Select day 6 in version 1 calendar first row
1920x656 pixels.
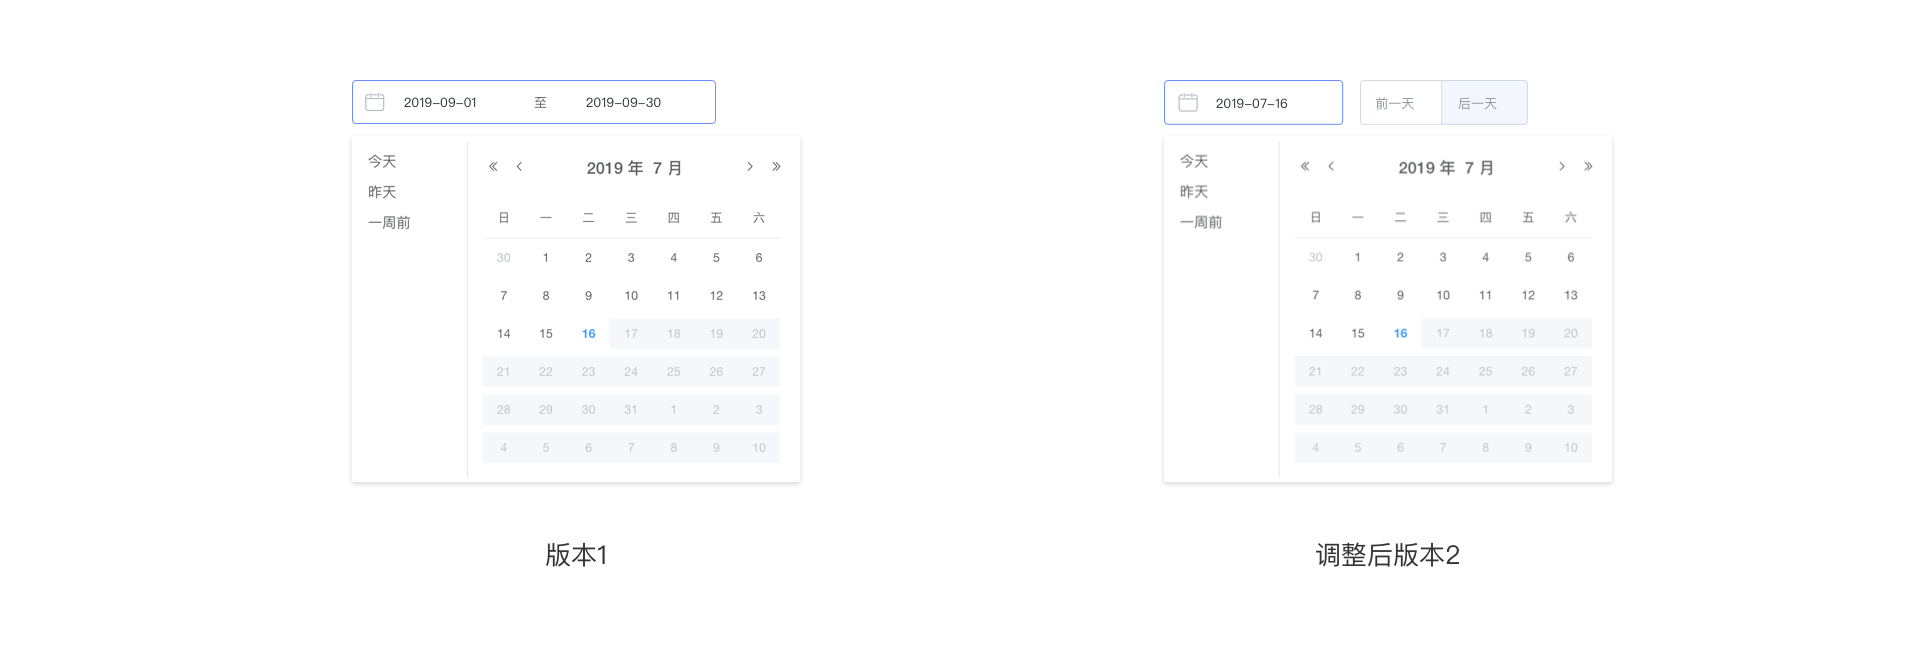[x=759, y=258]
